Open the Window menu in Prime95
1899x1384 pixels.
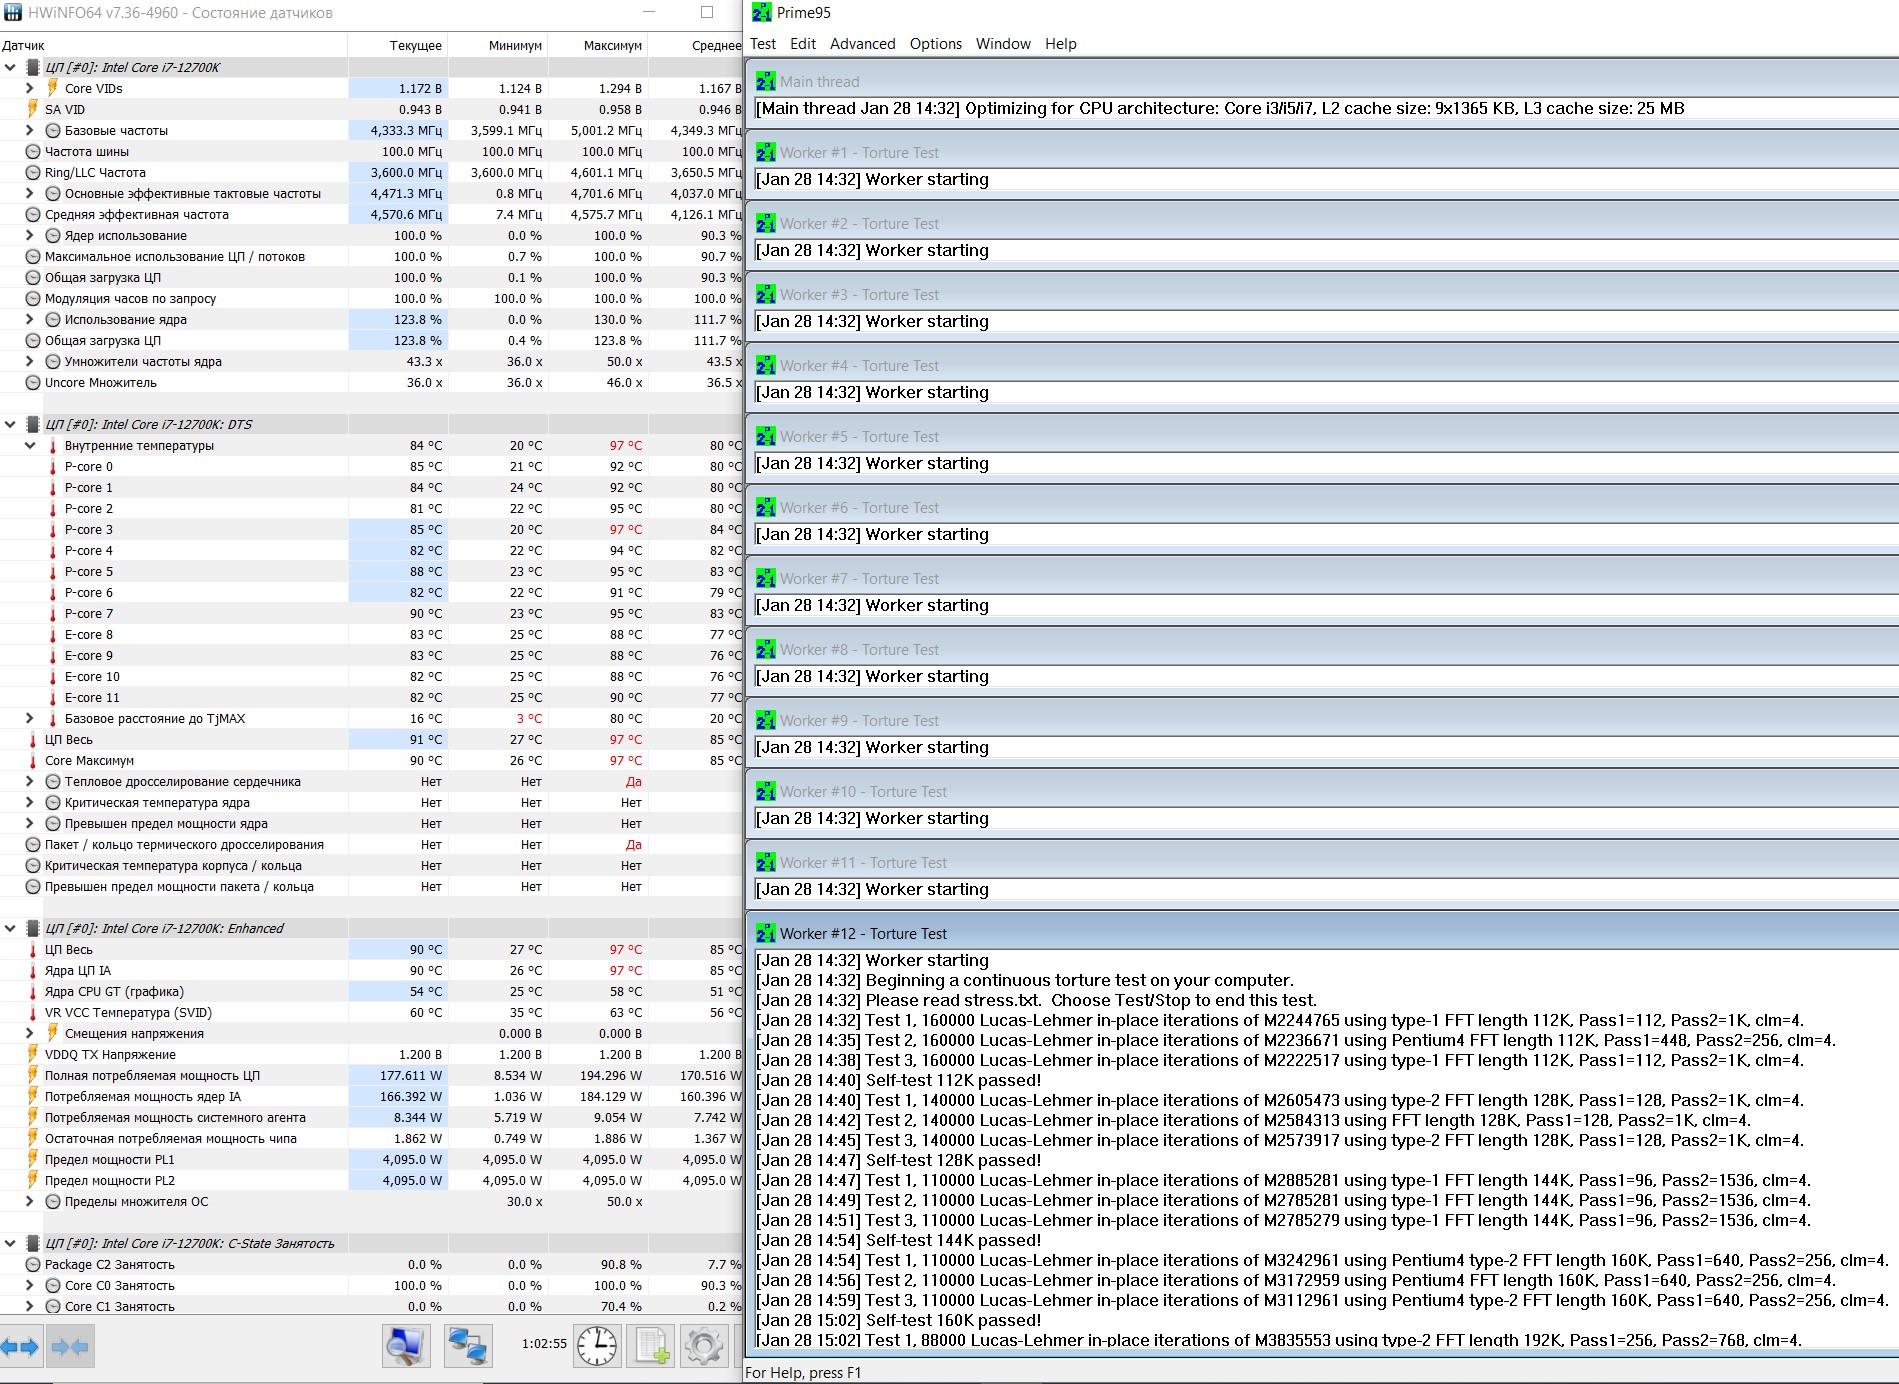[1003, 44]
